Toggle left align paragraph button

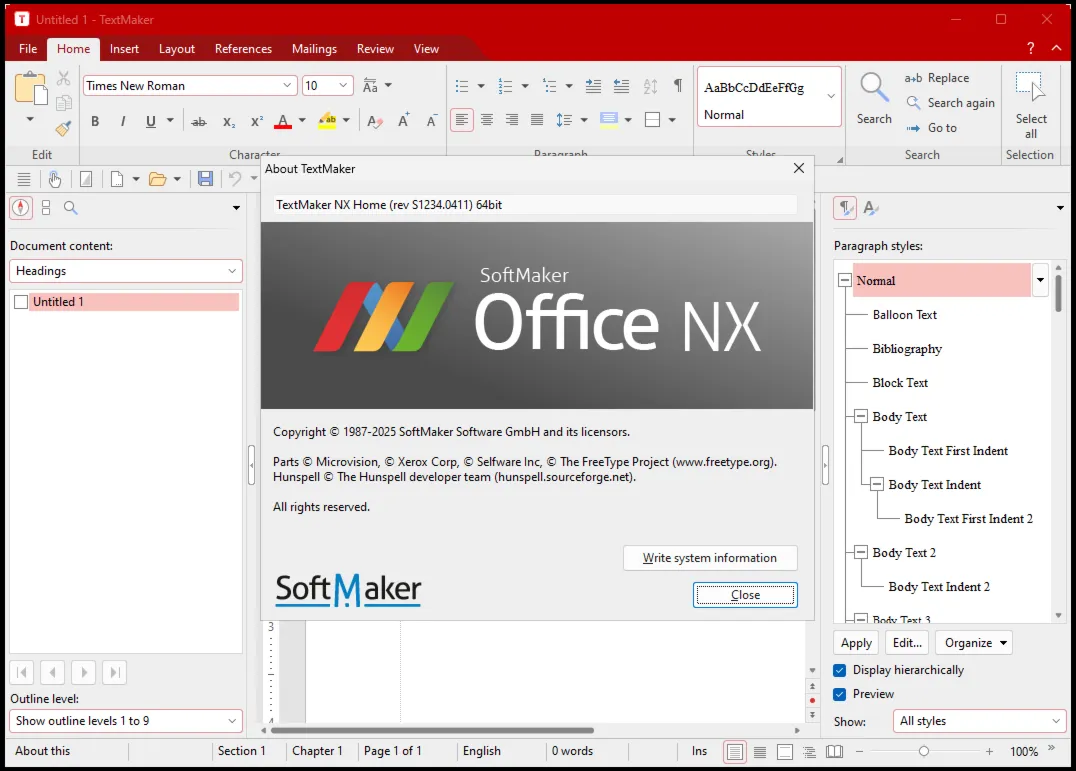coord(462,120)
